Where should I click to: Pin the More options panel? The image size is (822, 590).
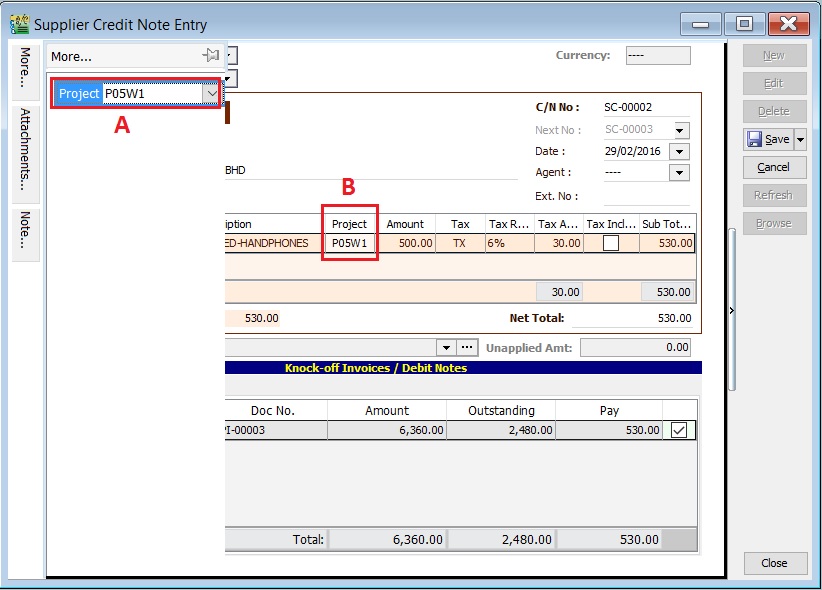(211, 56)
